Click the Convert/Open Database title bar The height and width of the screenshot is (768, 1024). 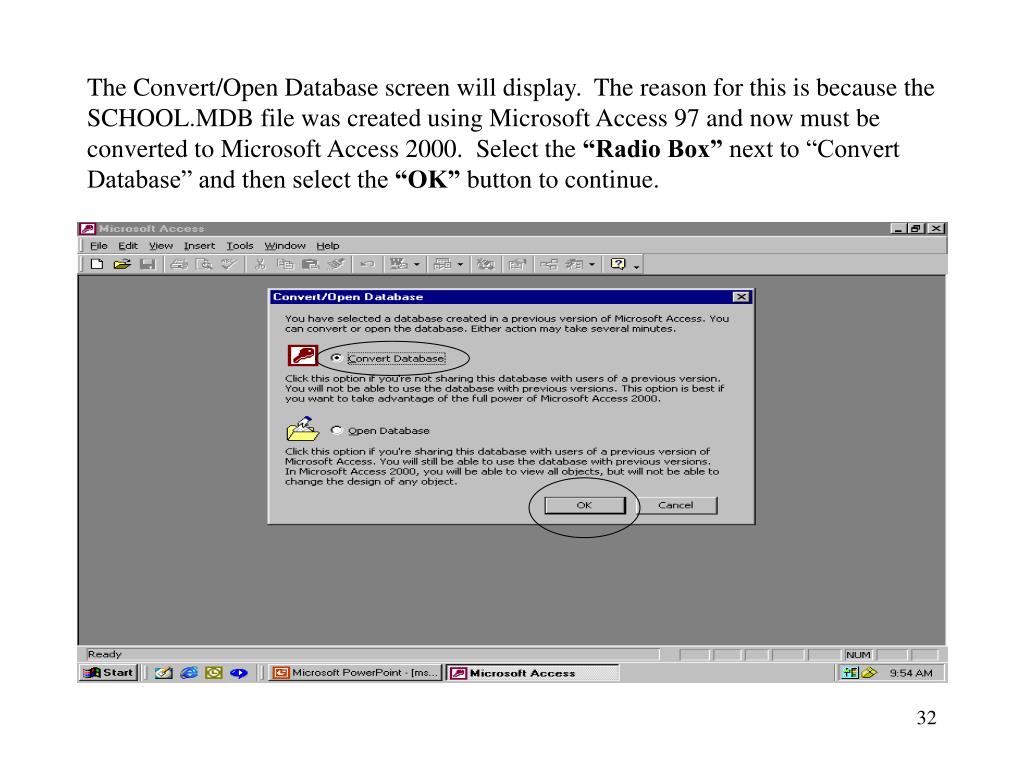(x=511, y=297)
